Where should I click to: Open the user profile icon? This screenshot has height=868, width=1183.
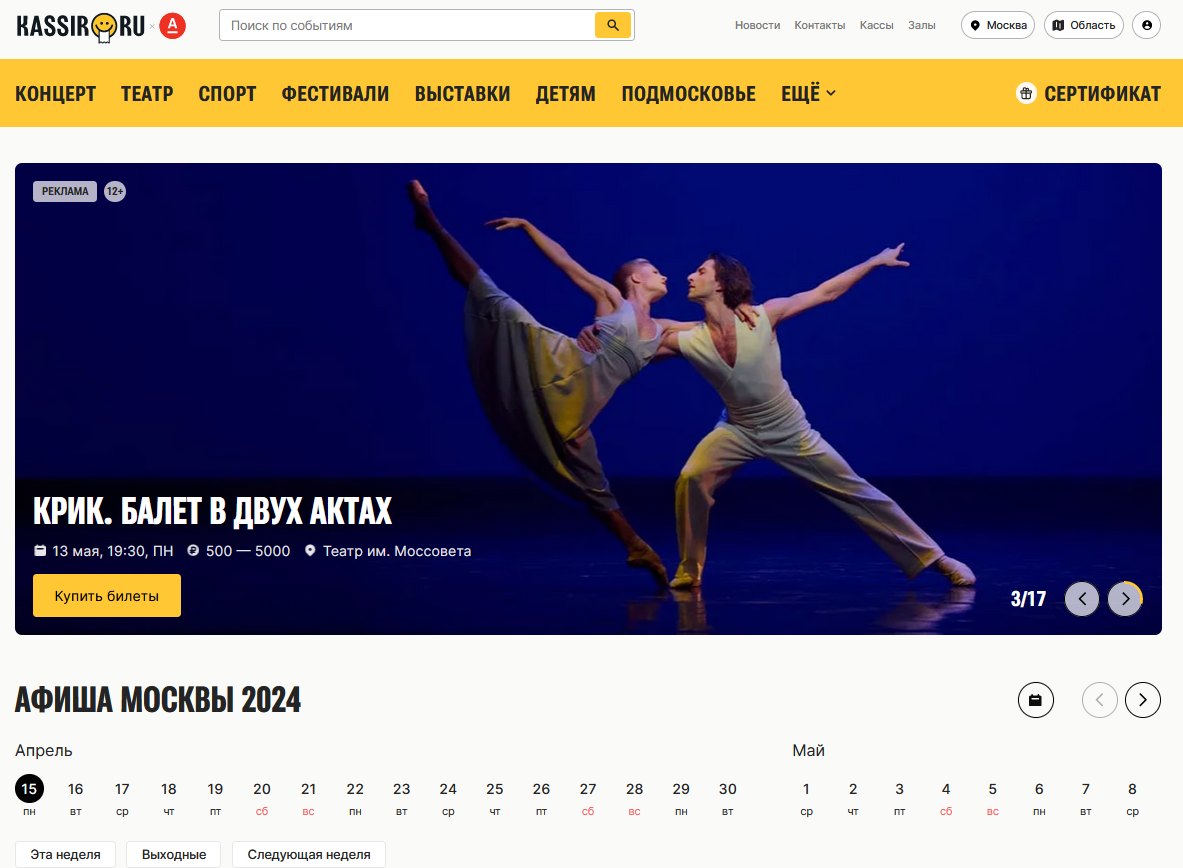tap(1146, 25)
